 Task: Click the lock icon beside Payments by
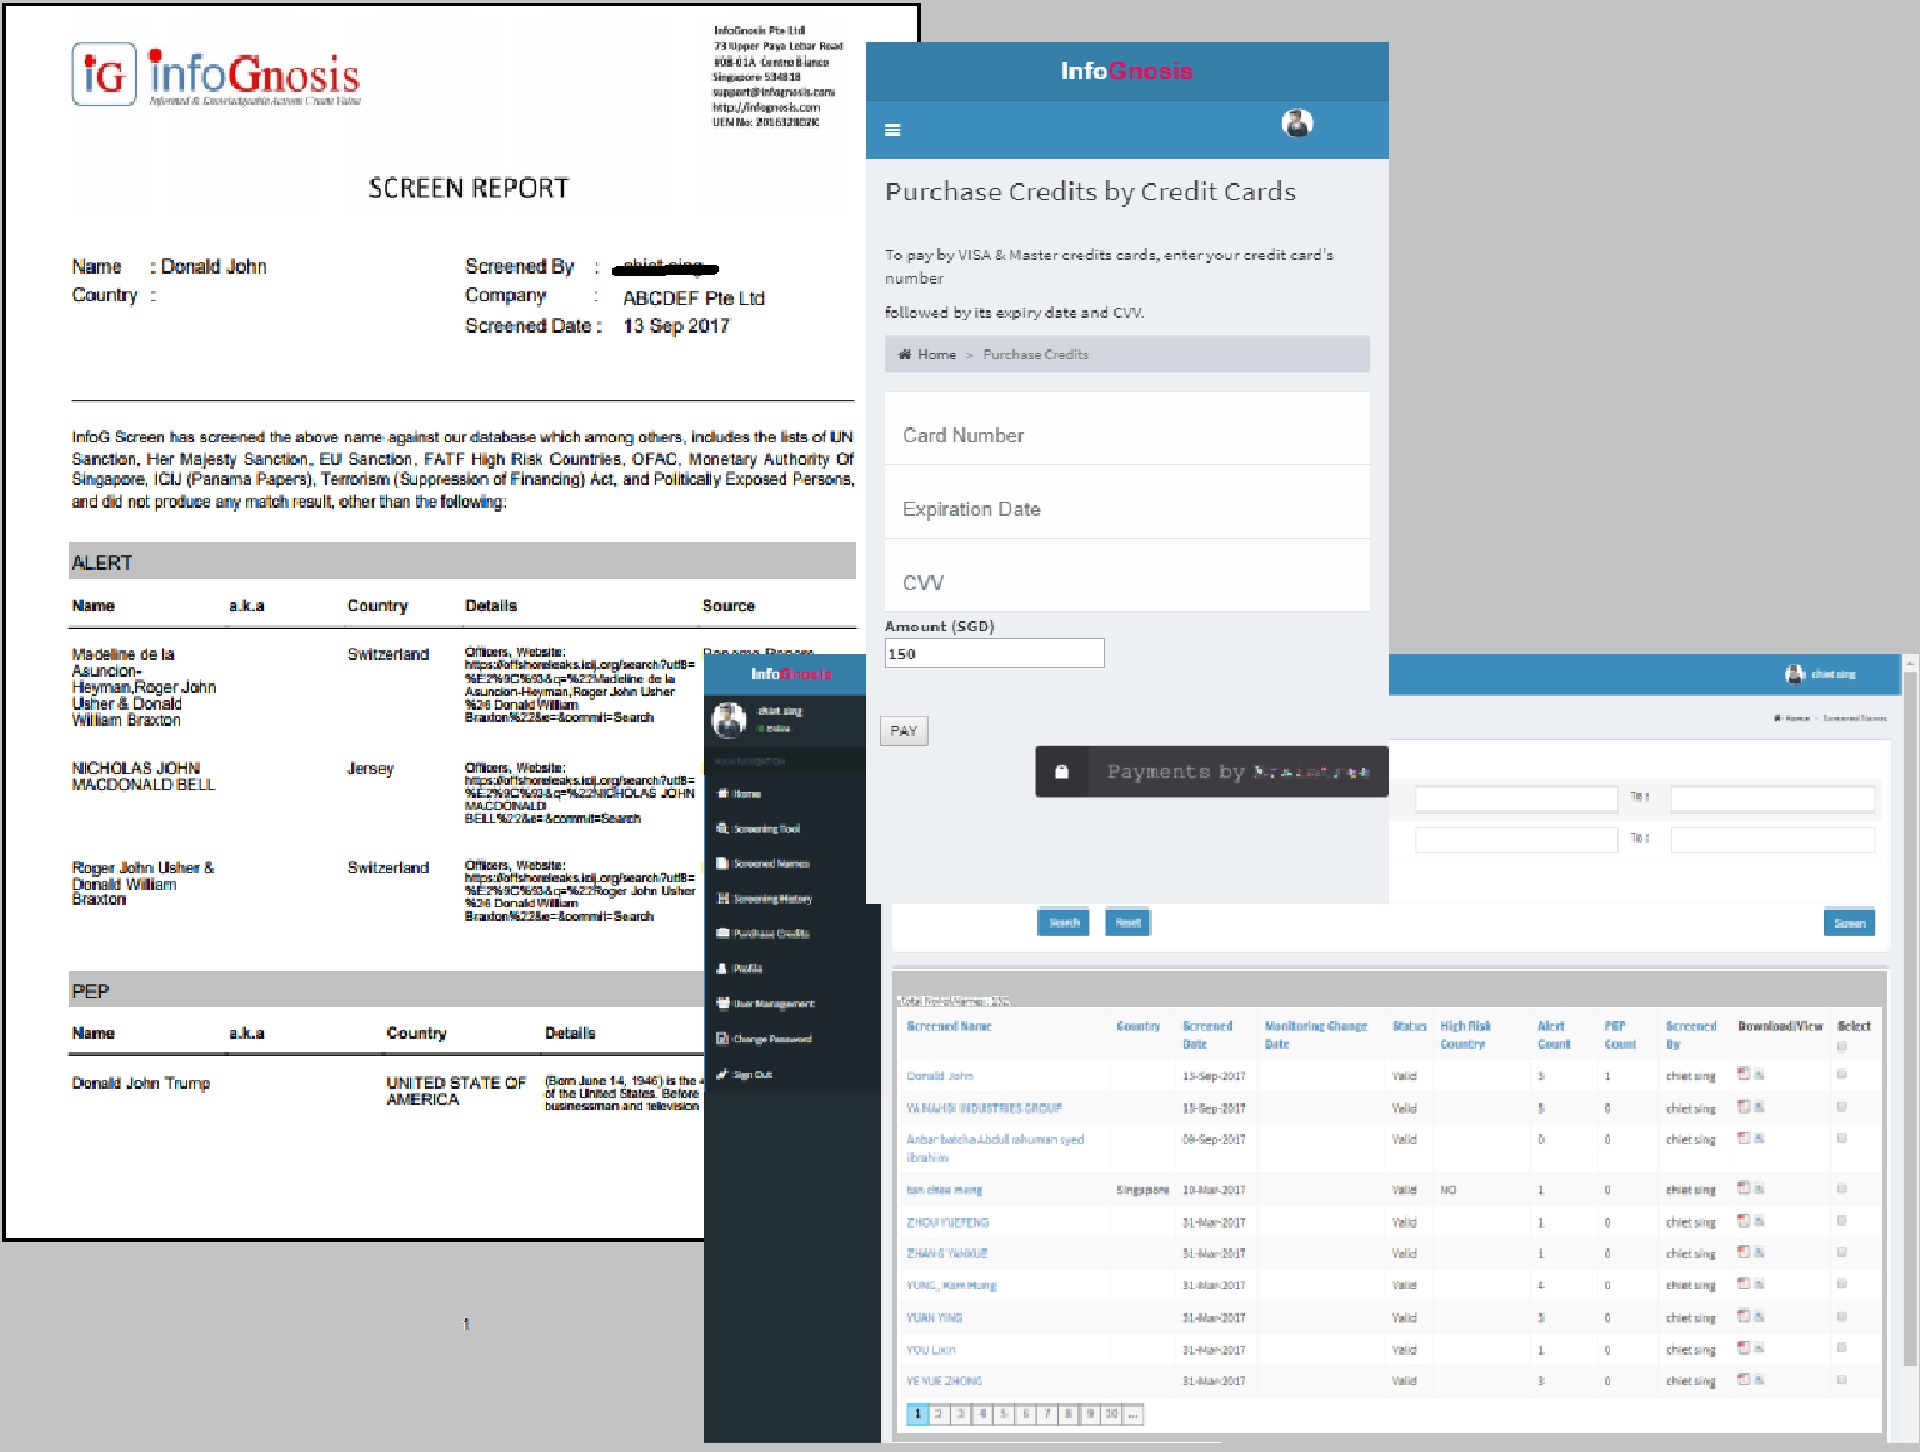coord(1062,772)
